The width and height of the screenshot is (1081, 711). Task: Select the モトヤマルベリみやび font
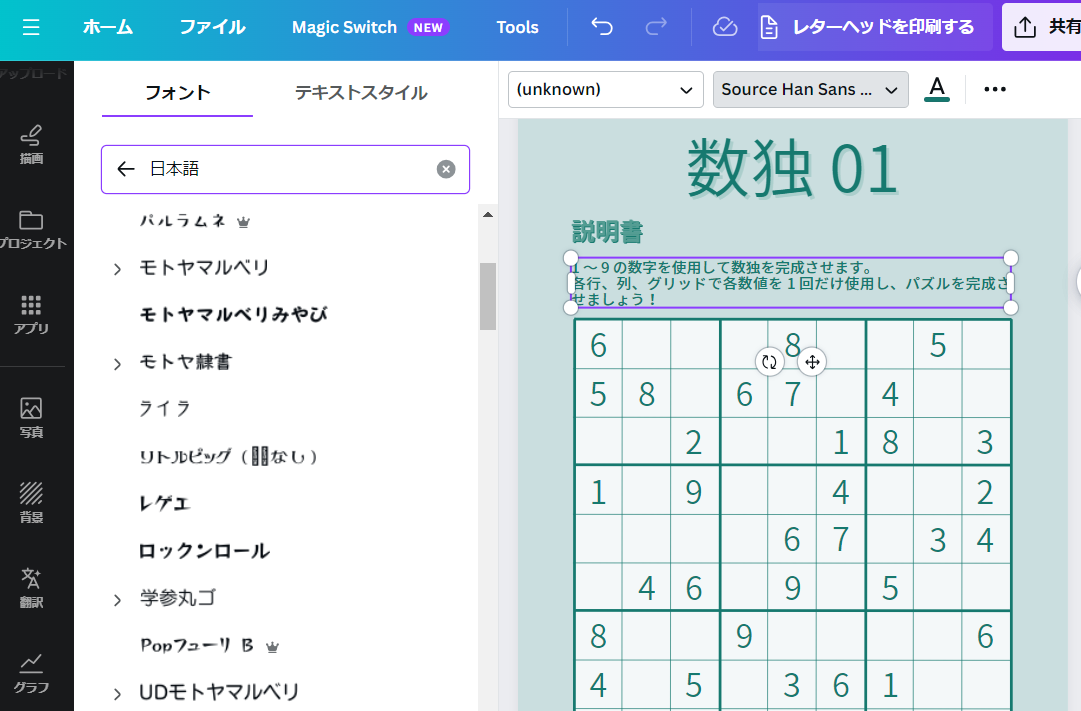pyautogui.click(x=233, y=314)
